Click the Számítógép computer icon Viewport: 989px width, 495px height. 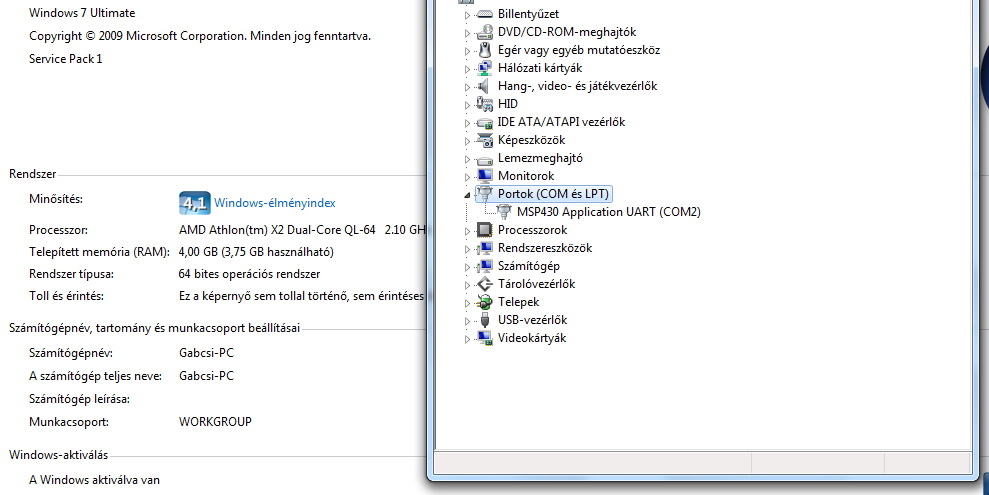(484, 266)
